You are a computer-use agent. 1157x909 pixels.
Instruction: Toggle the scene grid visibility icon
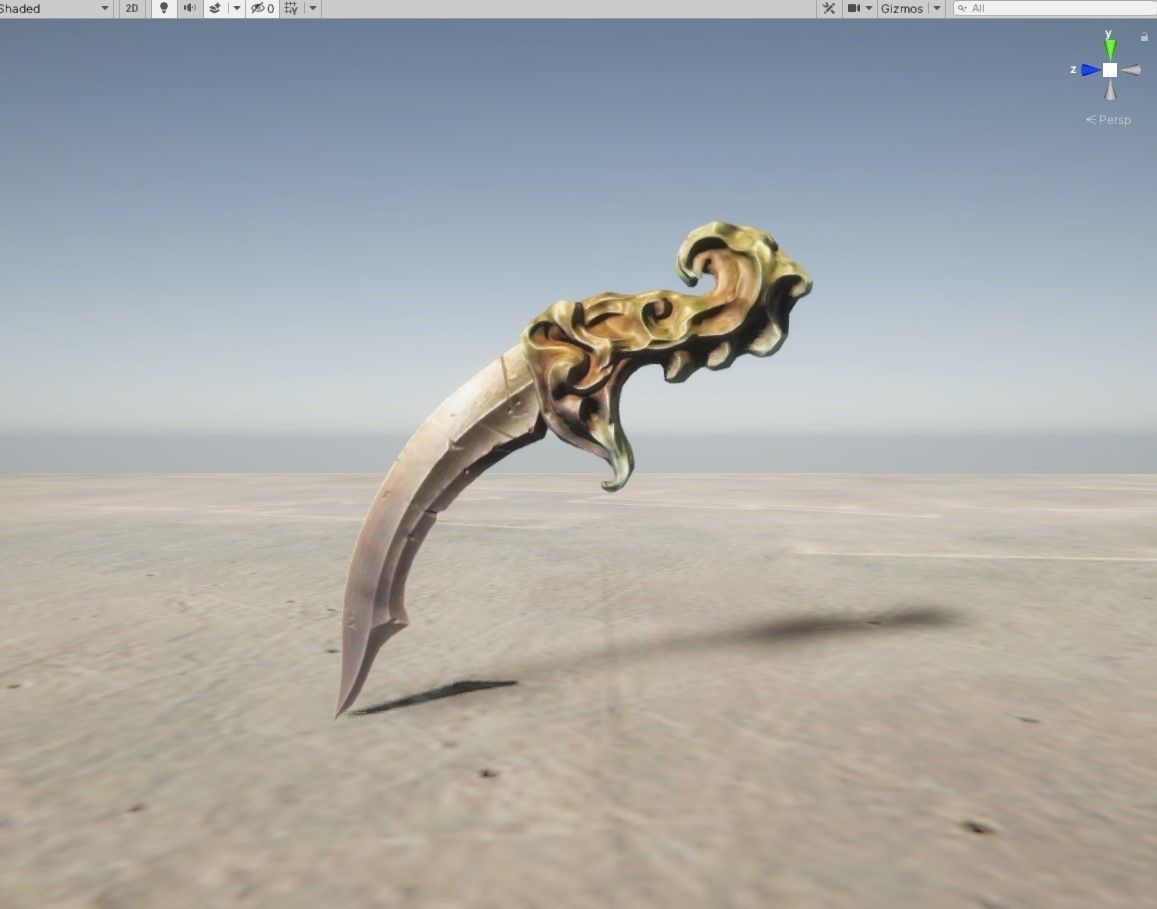point(291,9)
